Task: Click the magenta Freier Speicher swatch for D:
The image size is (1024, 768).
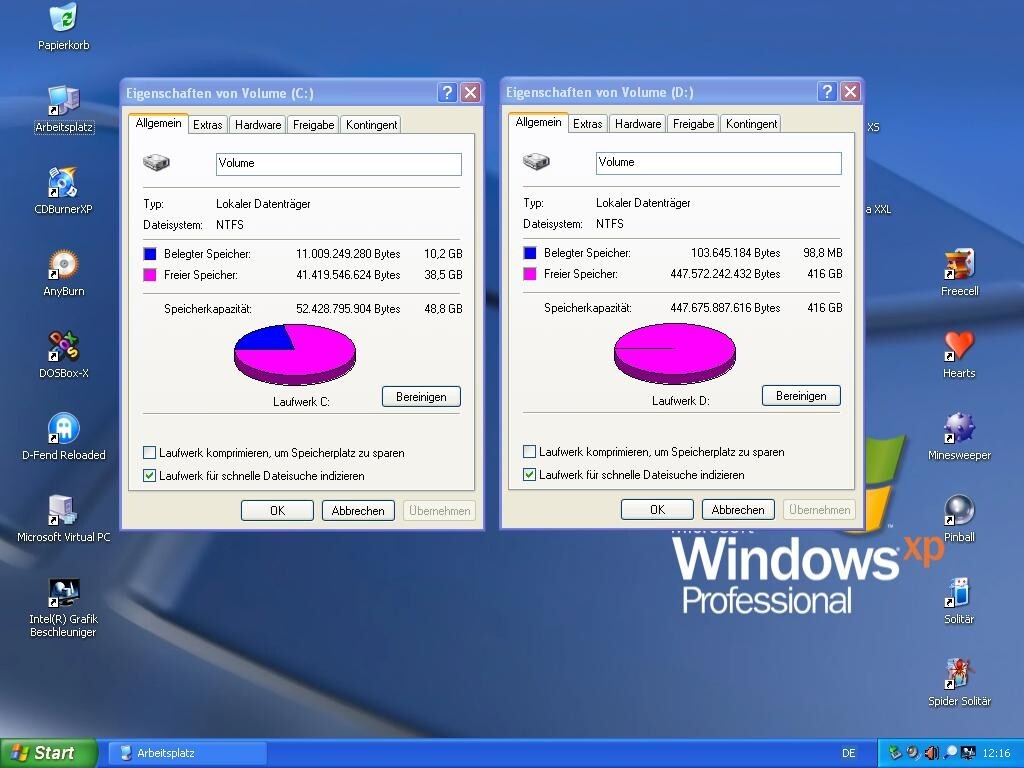Action: point(530,274)
